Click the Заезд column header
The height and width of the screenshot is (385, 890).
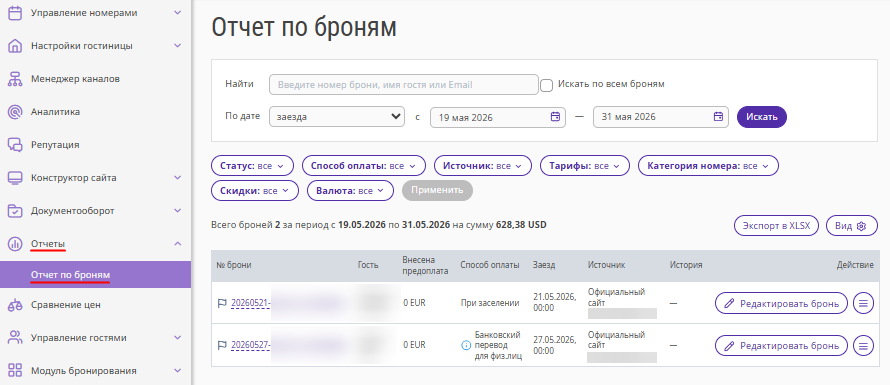point(544,265)
